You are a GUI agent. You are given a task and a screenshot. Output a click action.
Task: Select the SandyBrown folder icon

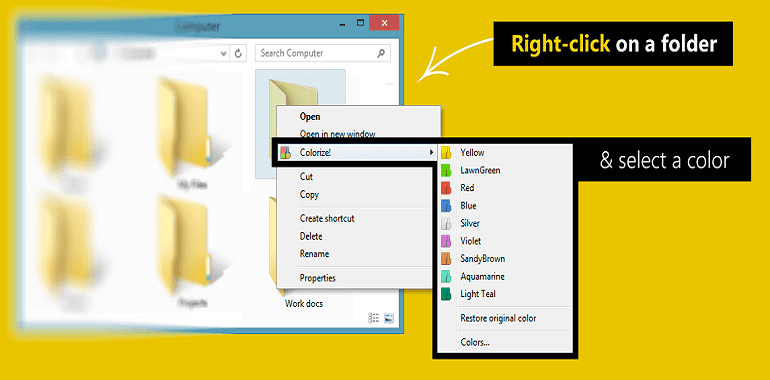click(x=446, y=259)
